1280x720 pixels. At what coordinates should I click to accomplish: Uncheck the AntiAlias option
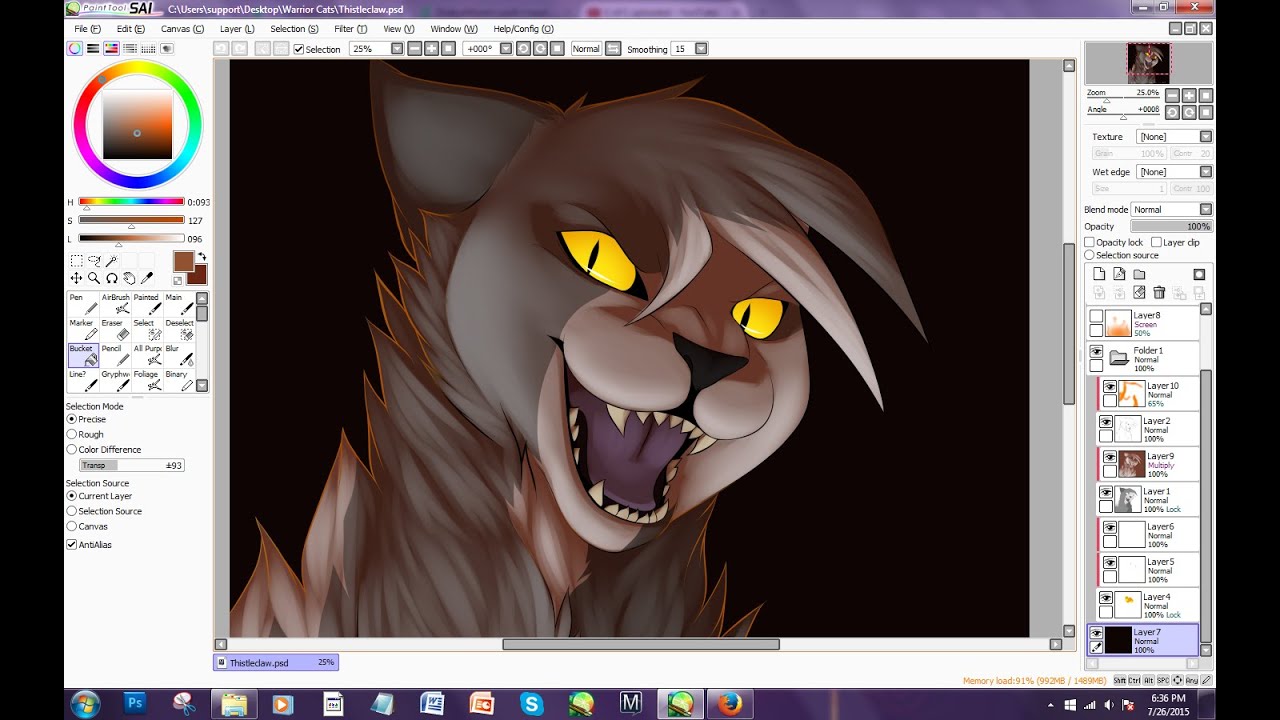click(72, 545)
